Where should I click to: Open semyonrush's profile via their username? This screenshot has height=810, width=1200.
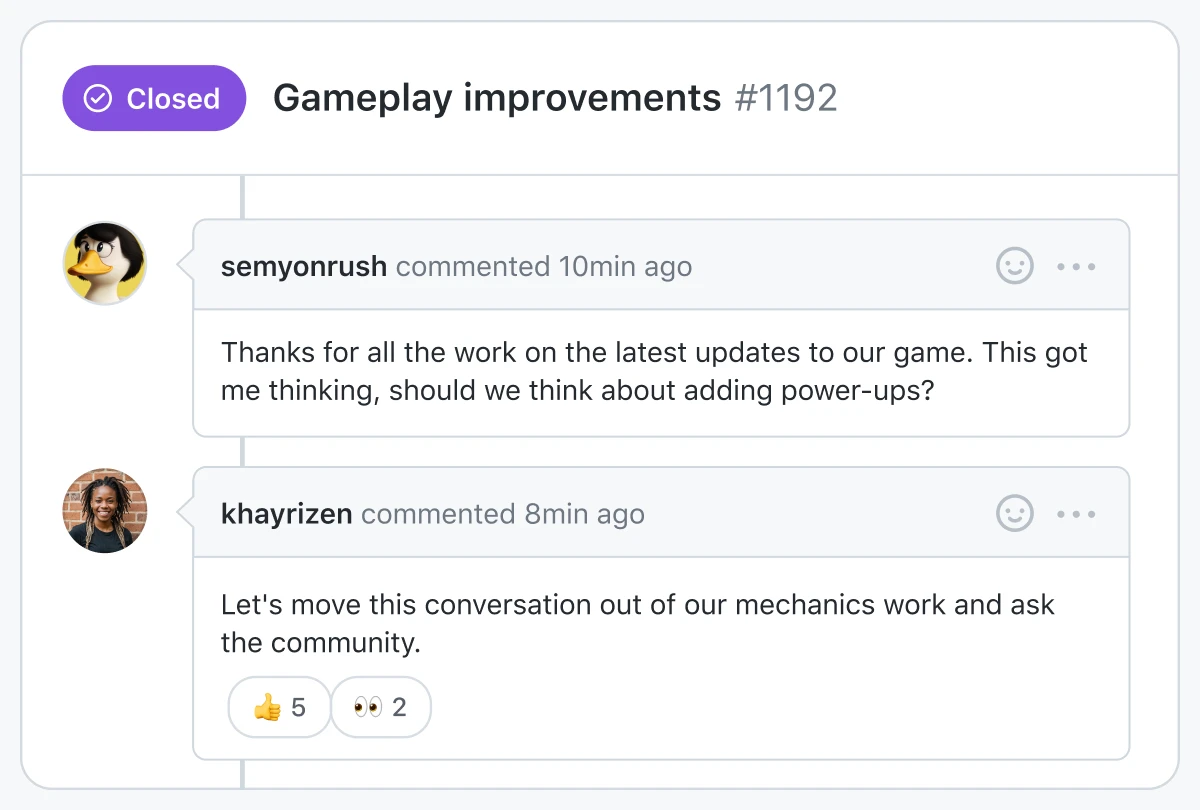(303, 266)
